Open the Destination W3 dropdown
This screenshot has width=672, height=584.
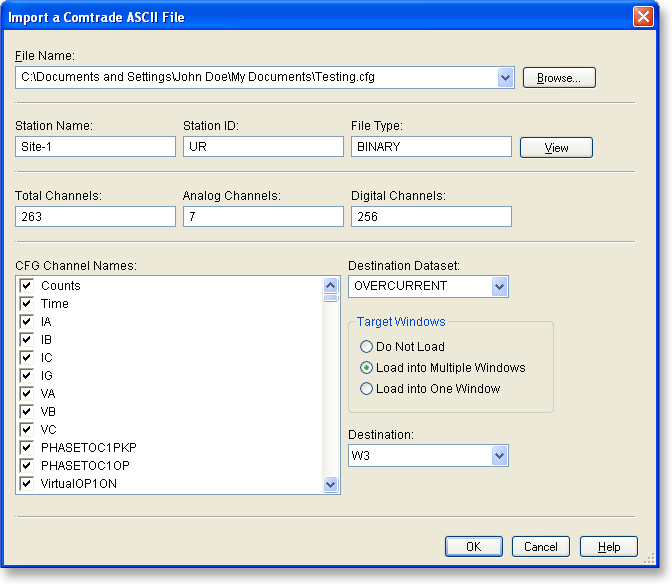[x=499, y=455]
